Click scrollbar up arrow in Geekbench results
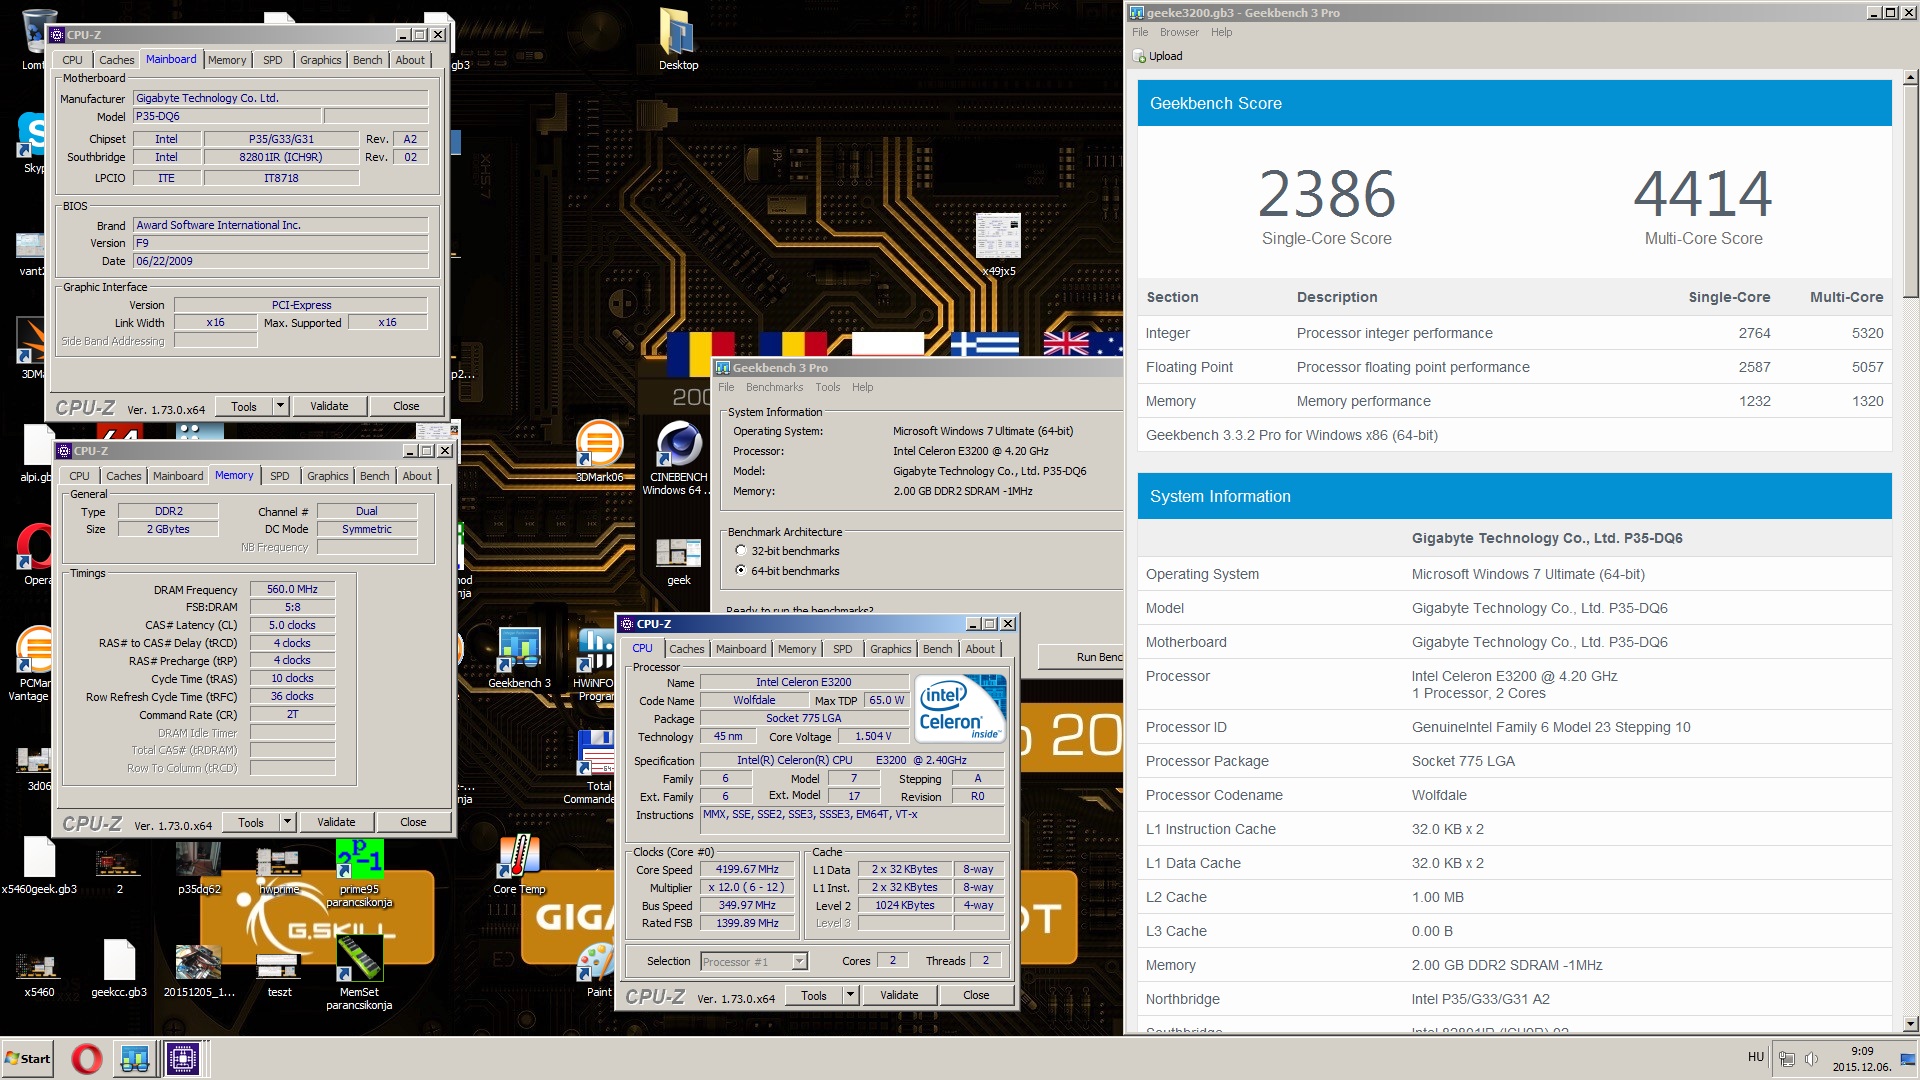 tap(1910, 77)
